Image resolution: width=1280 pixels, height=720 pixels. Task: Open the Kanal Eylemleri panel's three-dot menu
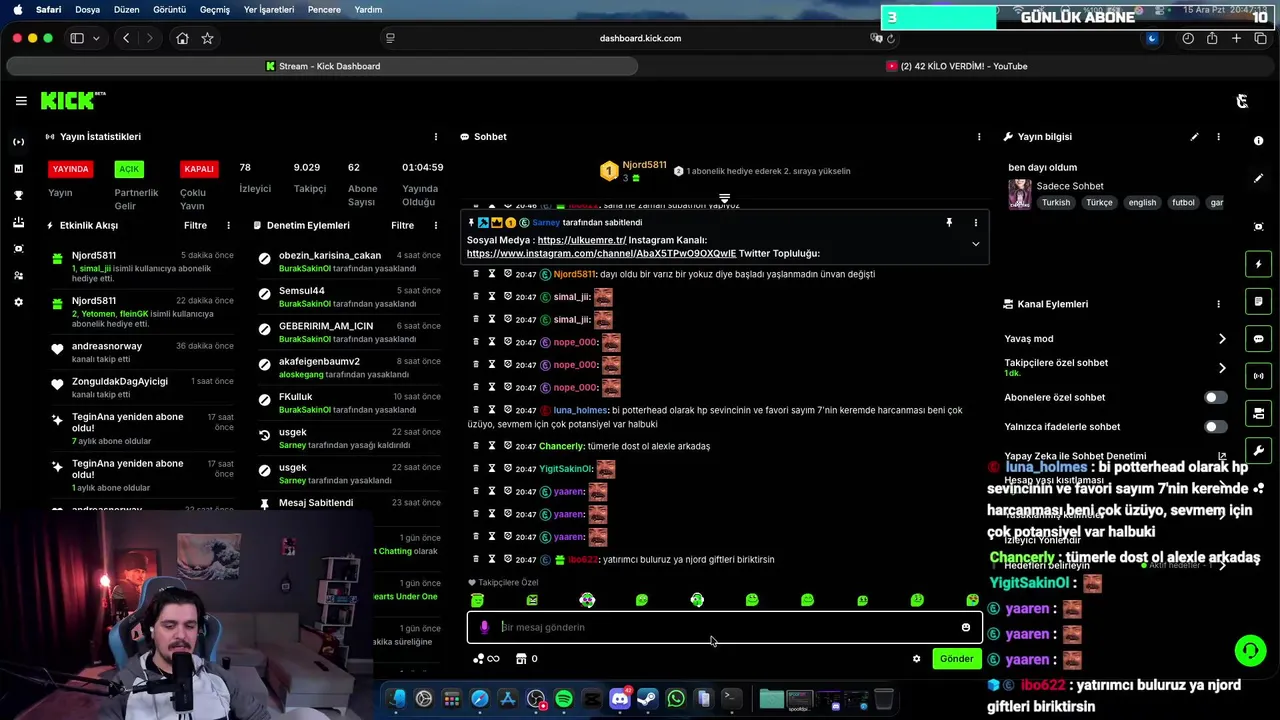1218,304
